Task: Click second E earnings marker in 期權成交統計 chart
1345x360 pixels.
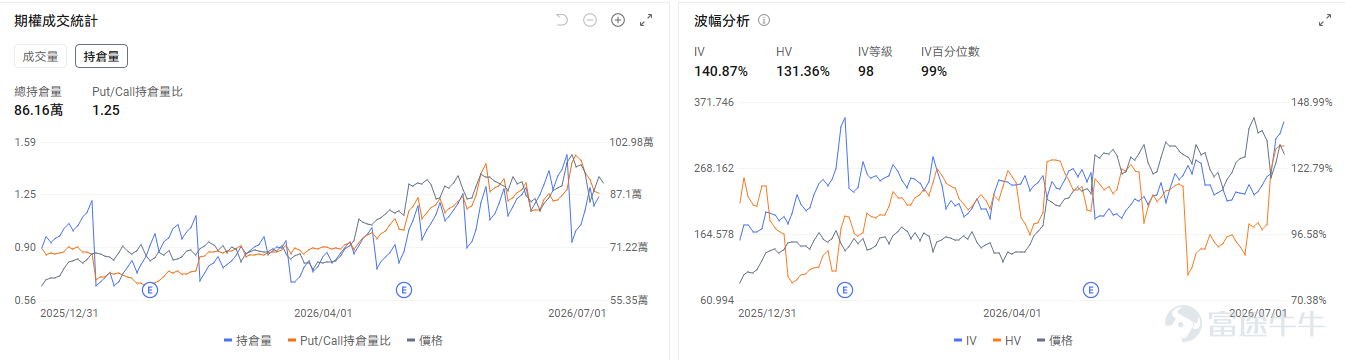Action: point(403,290)
